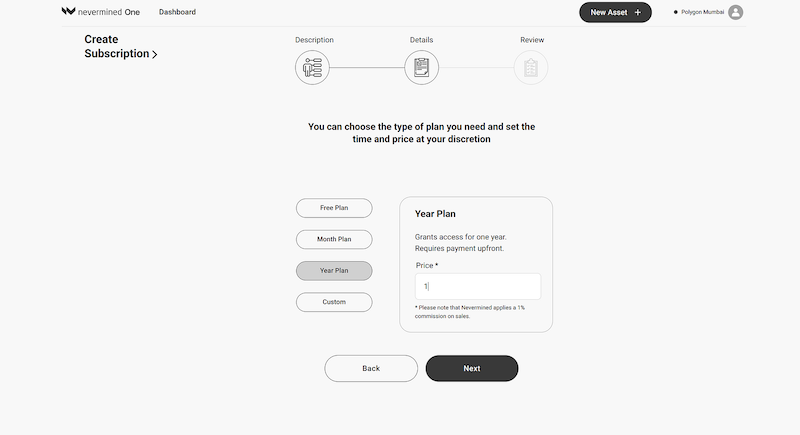The image size is (800, 435).
Task: Click the Review step checklist icon
Action: pyautogui.click(x=531, y=67)
